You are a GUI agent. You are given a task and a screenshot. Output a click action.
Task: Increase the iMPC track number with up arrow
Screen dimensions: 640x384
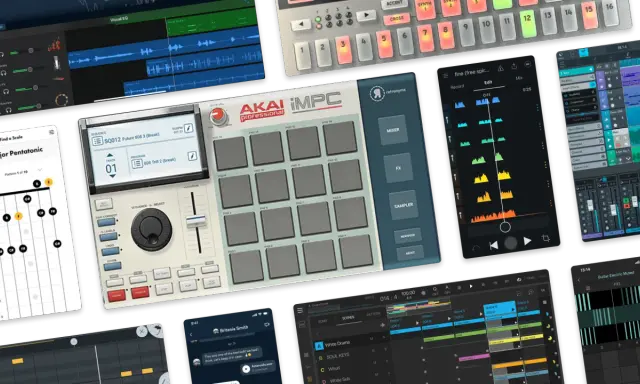109,155
